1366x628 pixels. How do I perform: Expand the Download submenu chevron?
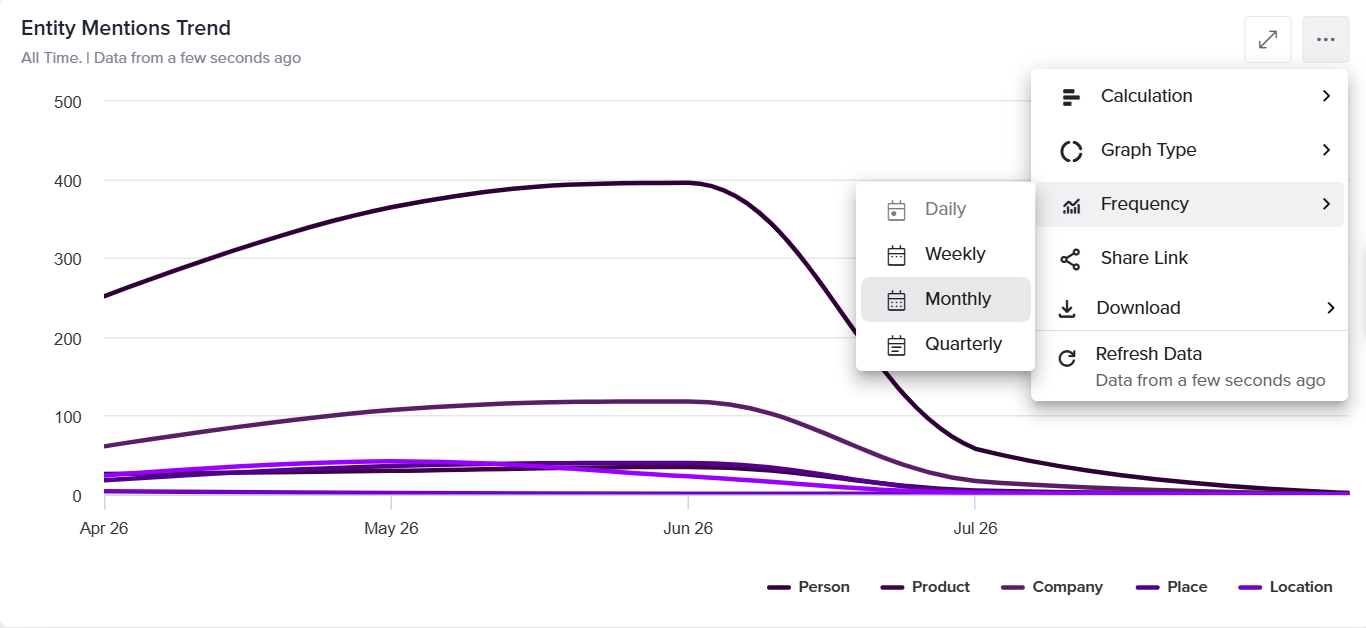(x=1330, y=308)
